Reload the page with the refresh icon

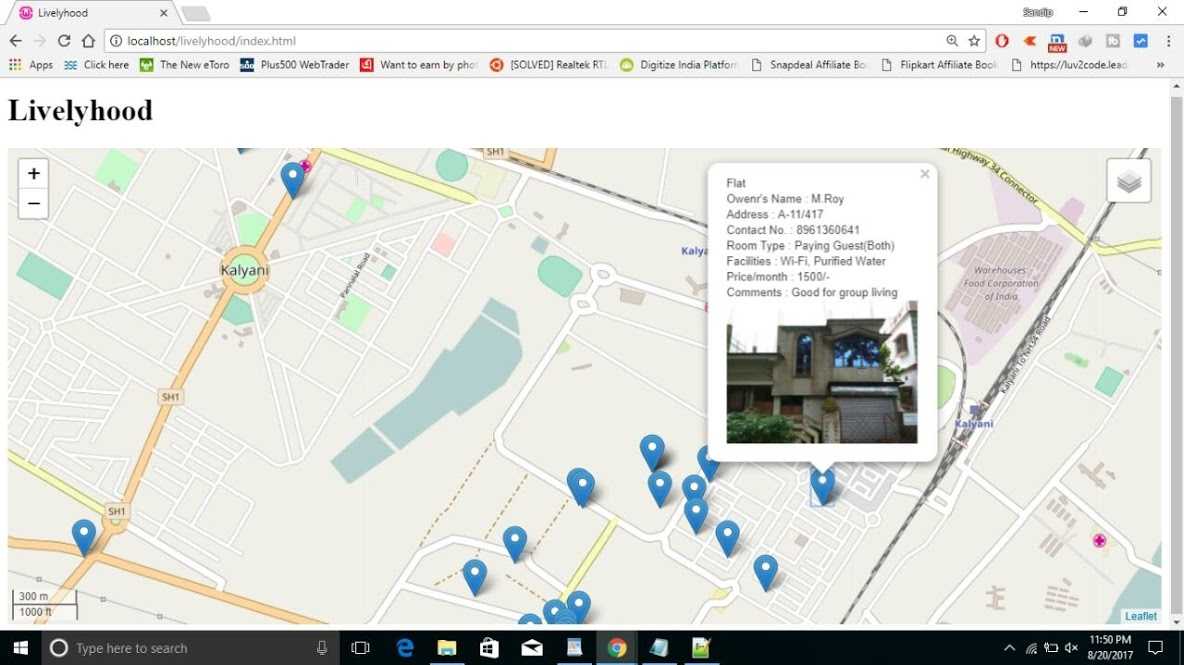[64, 41]
